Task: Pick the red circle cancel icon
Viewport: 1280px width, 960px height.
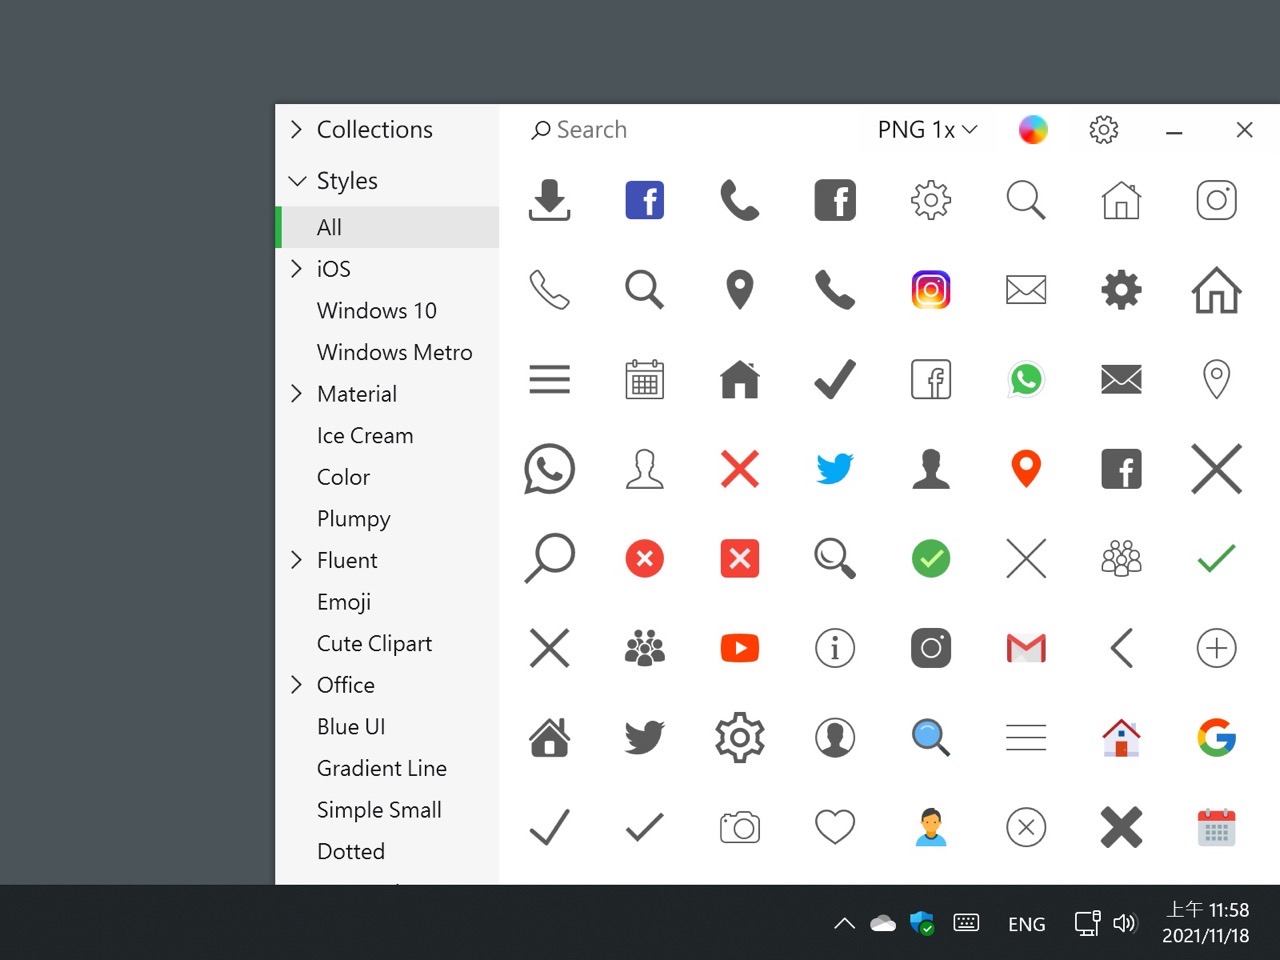Action: [645, 558]
